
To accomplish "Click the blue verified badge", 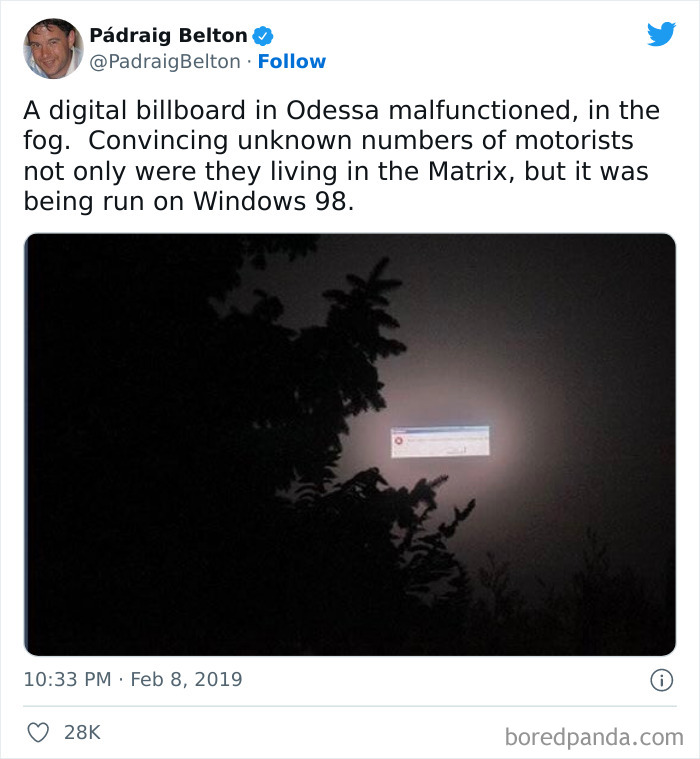I will (262, 36).
